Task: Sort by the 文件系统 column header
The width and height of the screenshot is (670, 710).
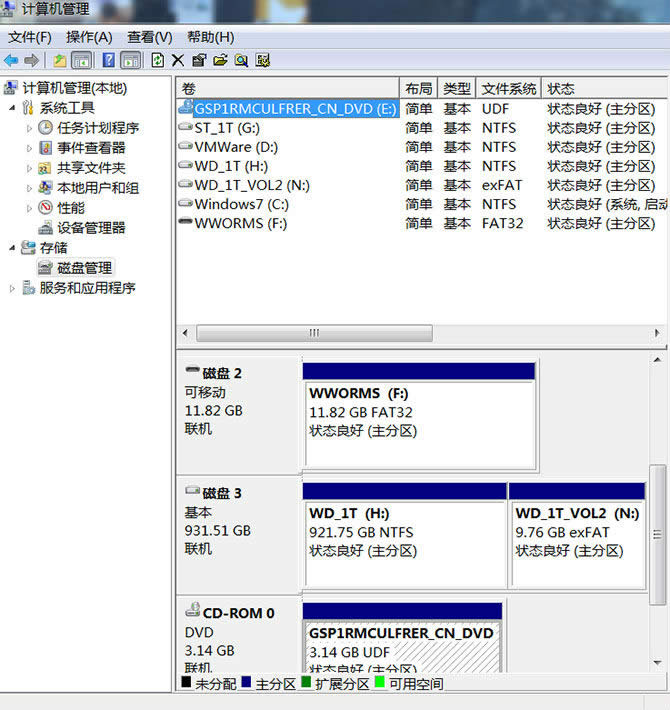Action: (x=508, y=88)
